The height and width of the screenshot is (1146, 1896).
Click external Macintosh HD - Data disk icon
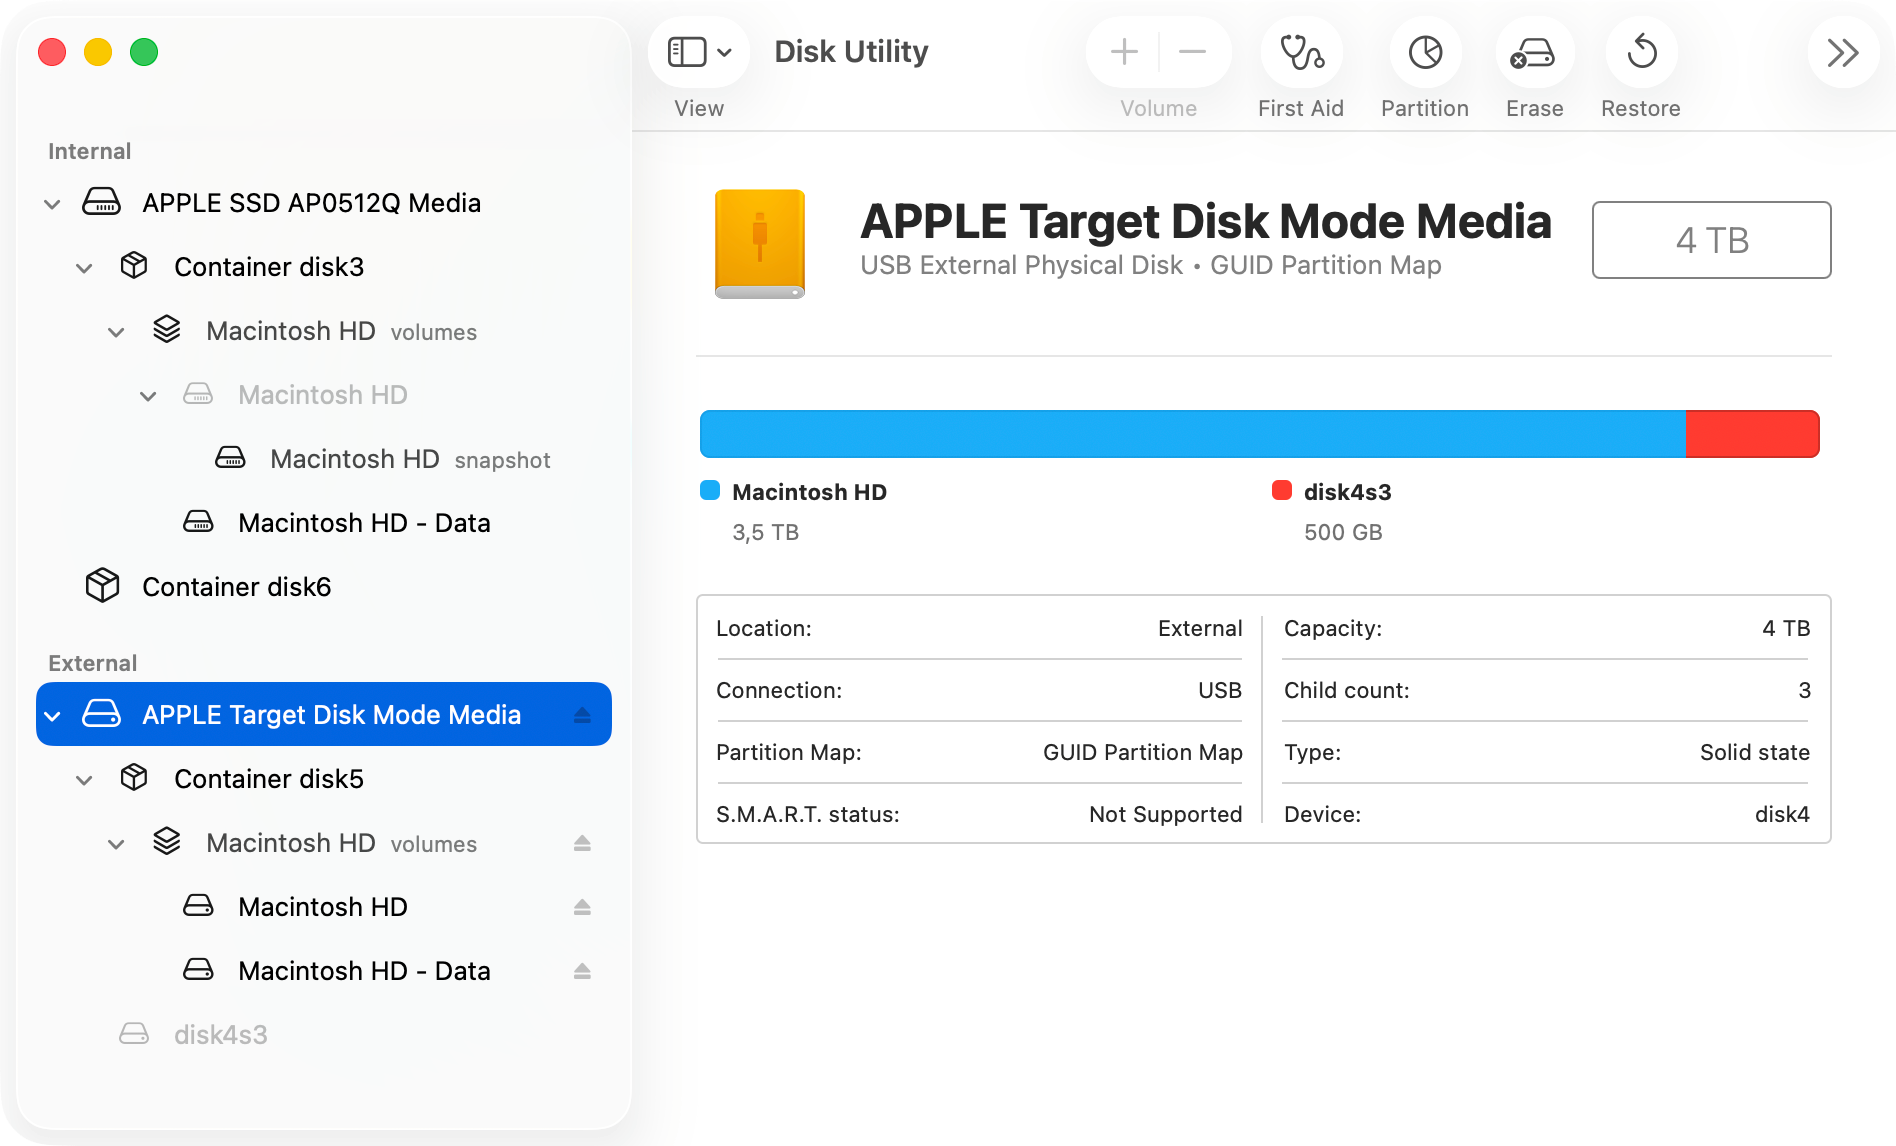pyautogui.click(x=198, y=969)
